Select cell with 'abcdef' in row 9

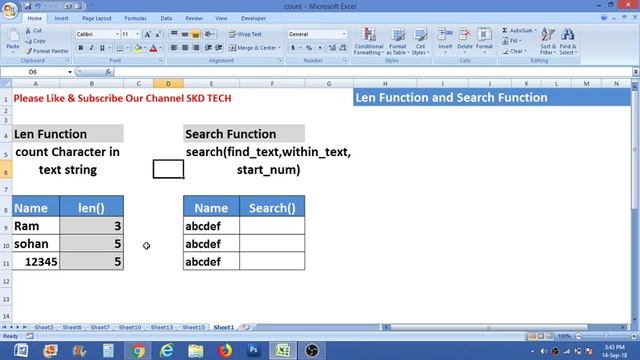[x=211, y=226]
